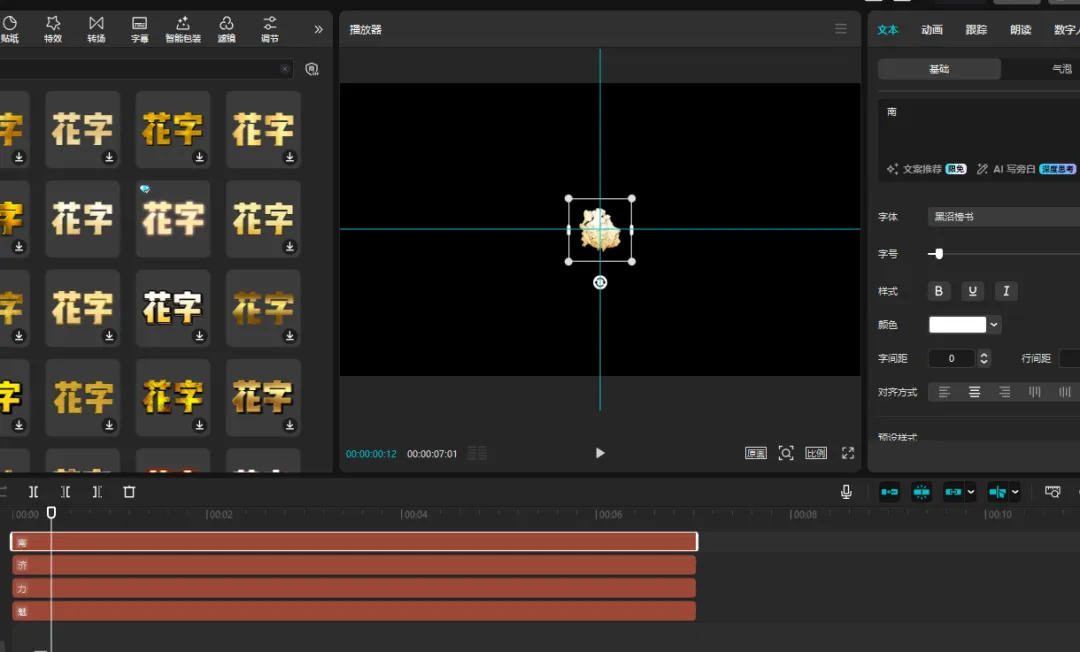Click the current timecode 00:00:00:12
This screenshot has width=1080, height=652.
click(x=371, y=454)
